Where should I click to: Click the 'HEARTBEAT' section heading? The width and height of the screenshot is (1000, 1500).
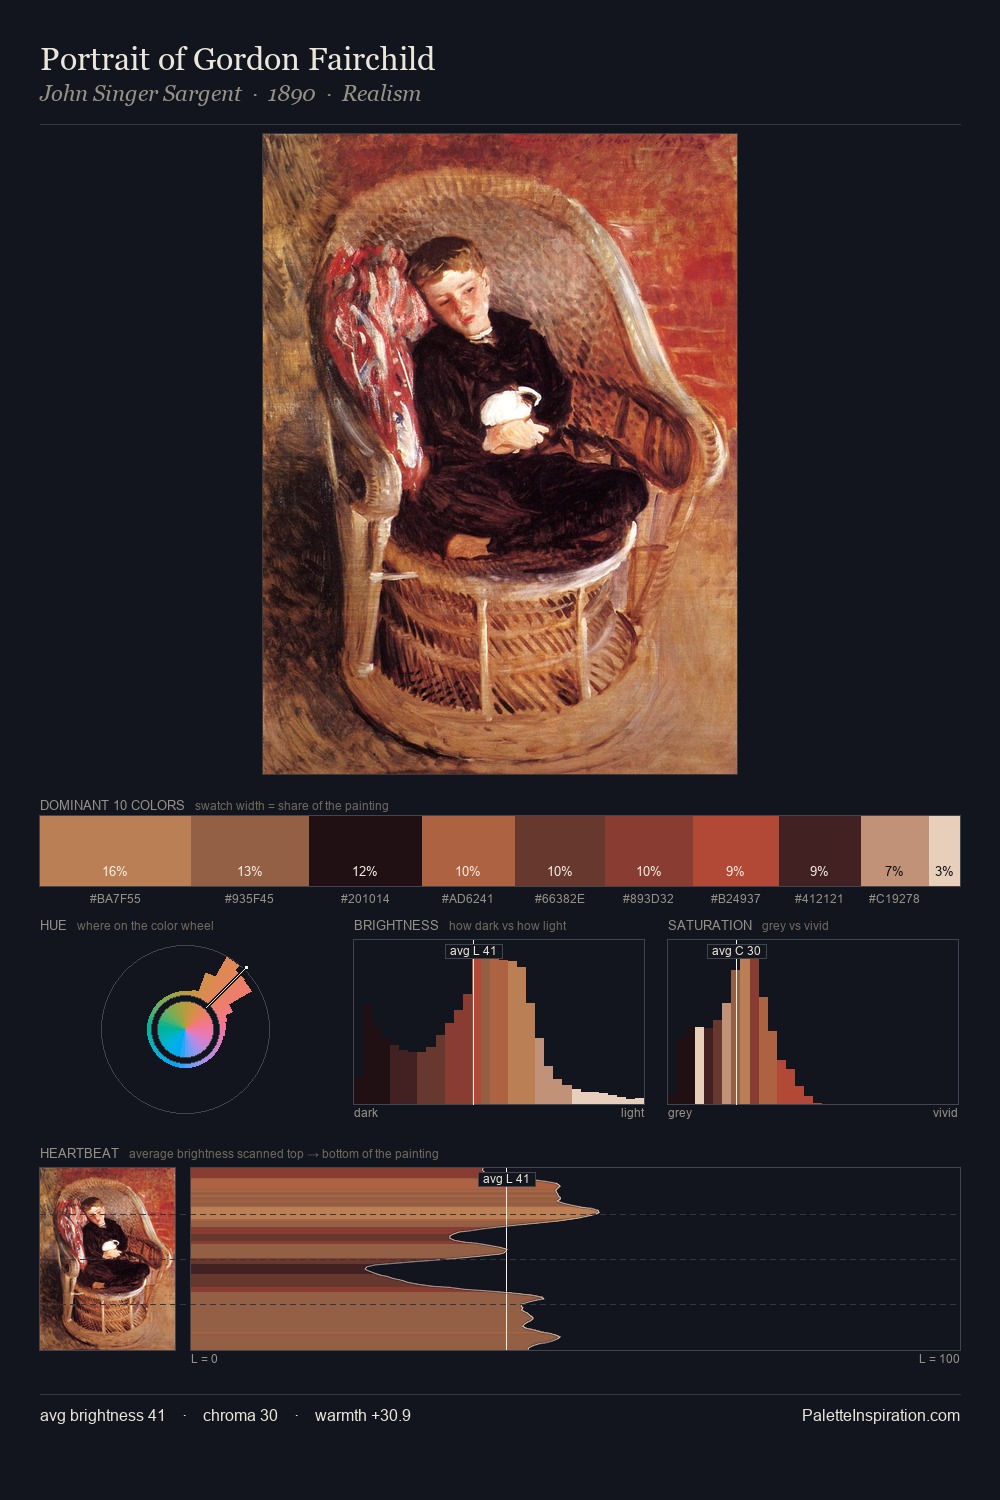79,1153
